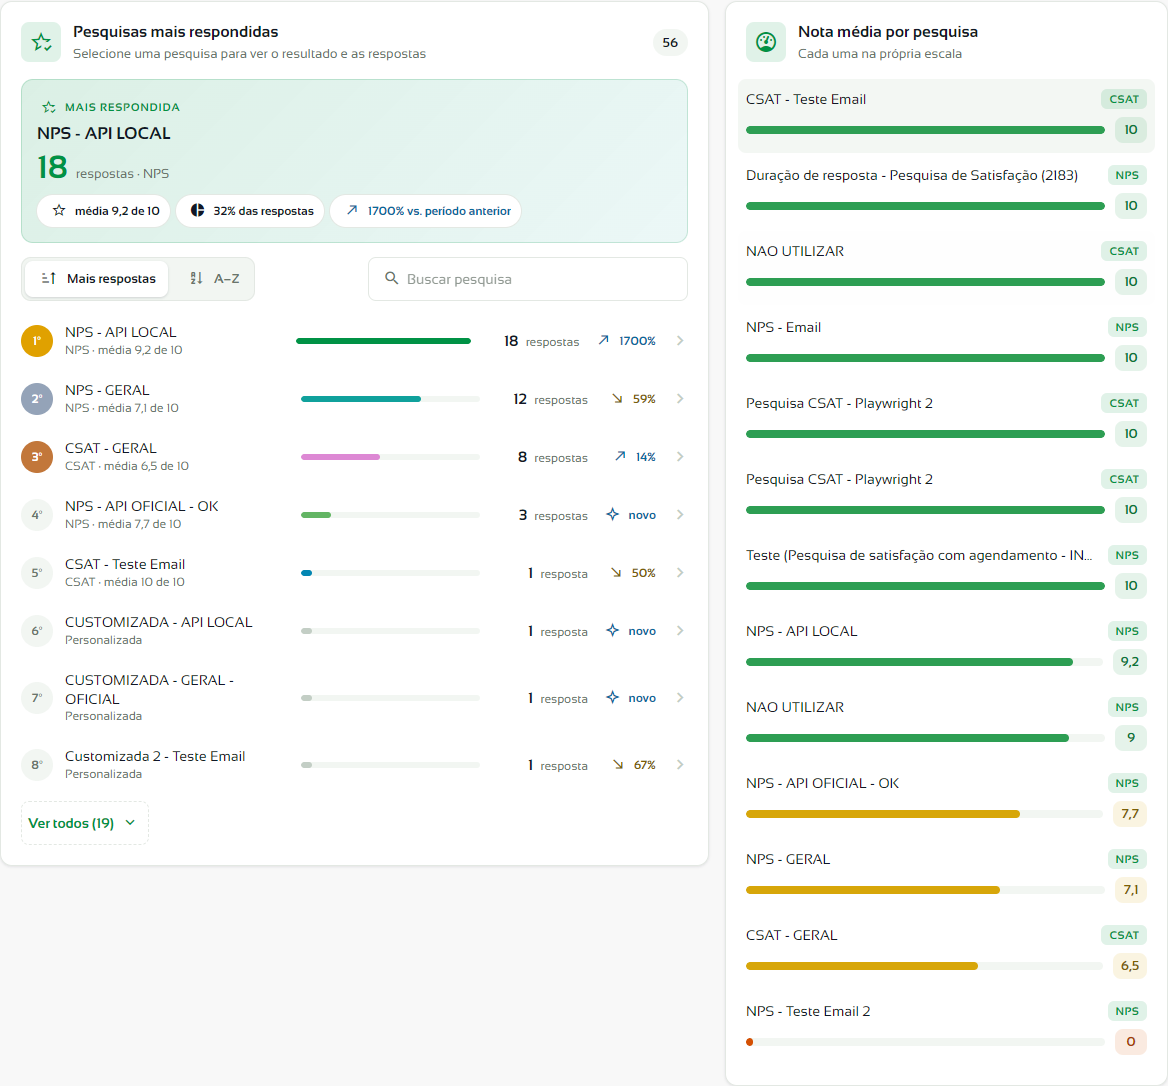The height and width of the screenshot is (1086, 1168).
Task: Focus the Buscar pesquisa search field
Action: [528, 279]
